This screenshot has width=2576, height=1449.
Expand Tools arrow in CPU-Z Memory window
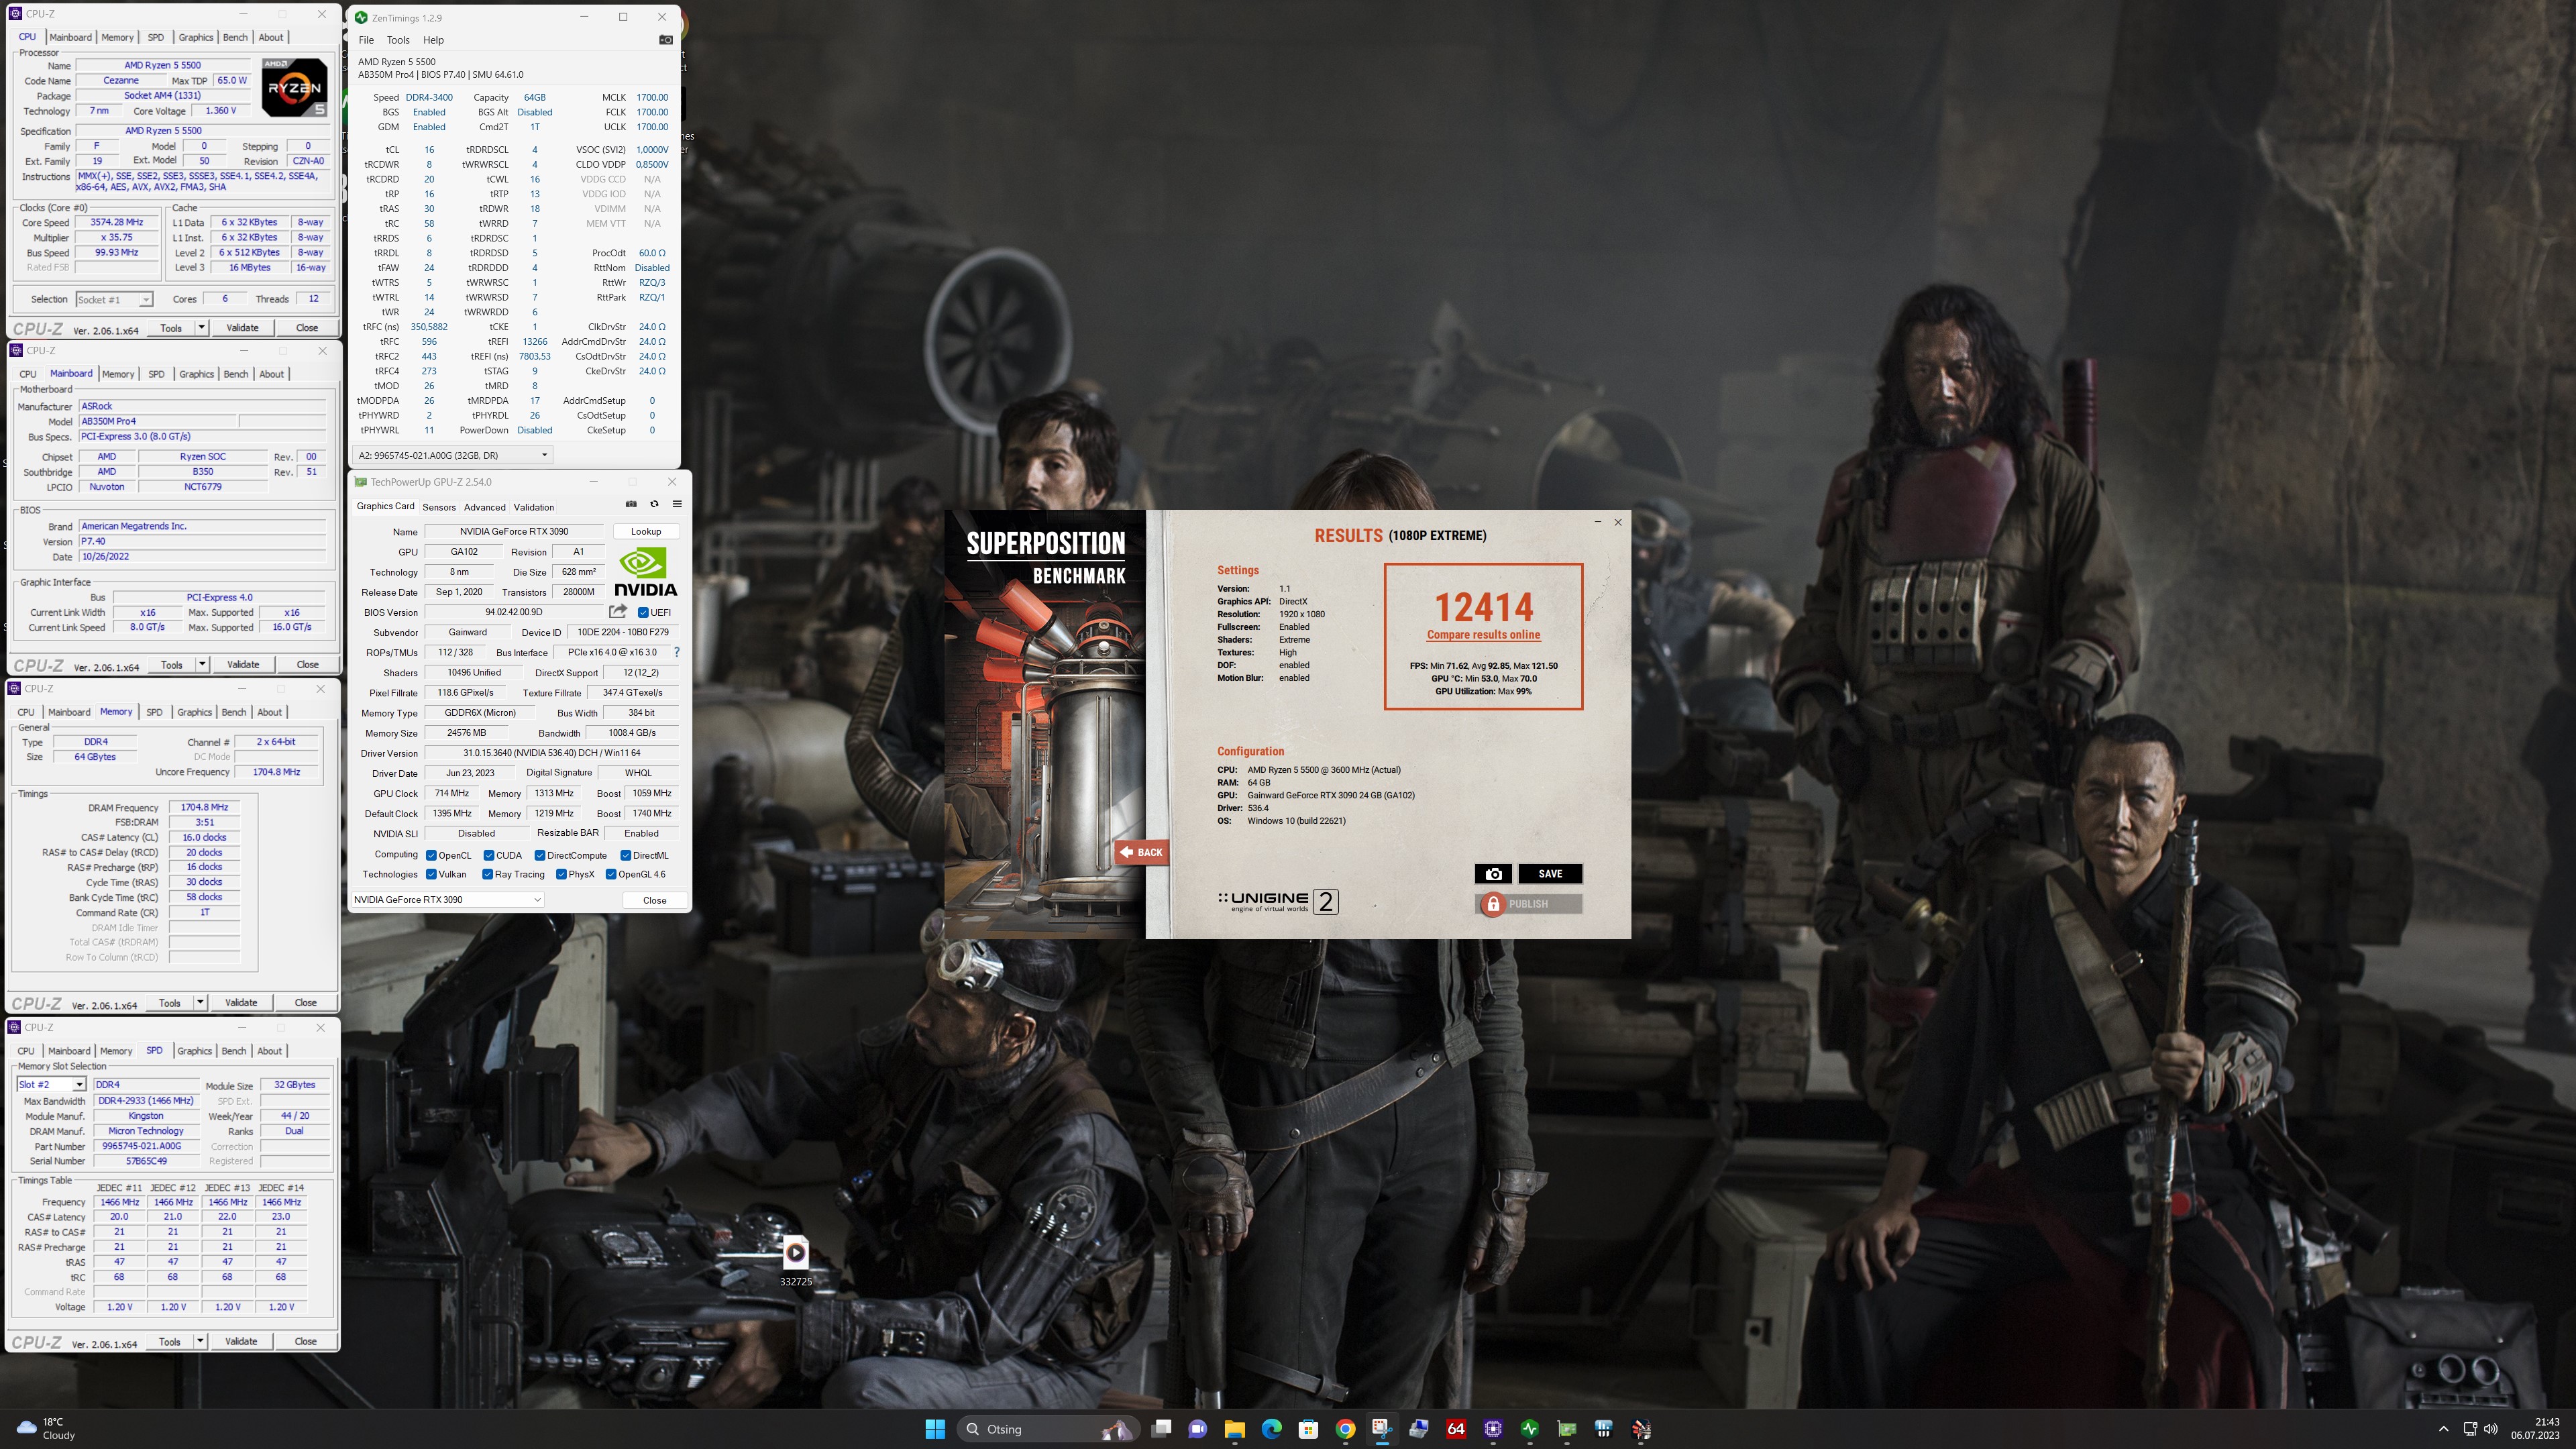click(200, 1002)
